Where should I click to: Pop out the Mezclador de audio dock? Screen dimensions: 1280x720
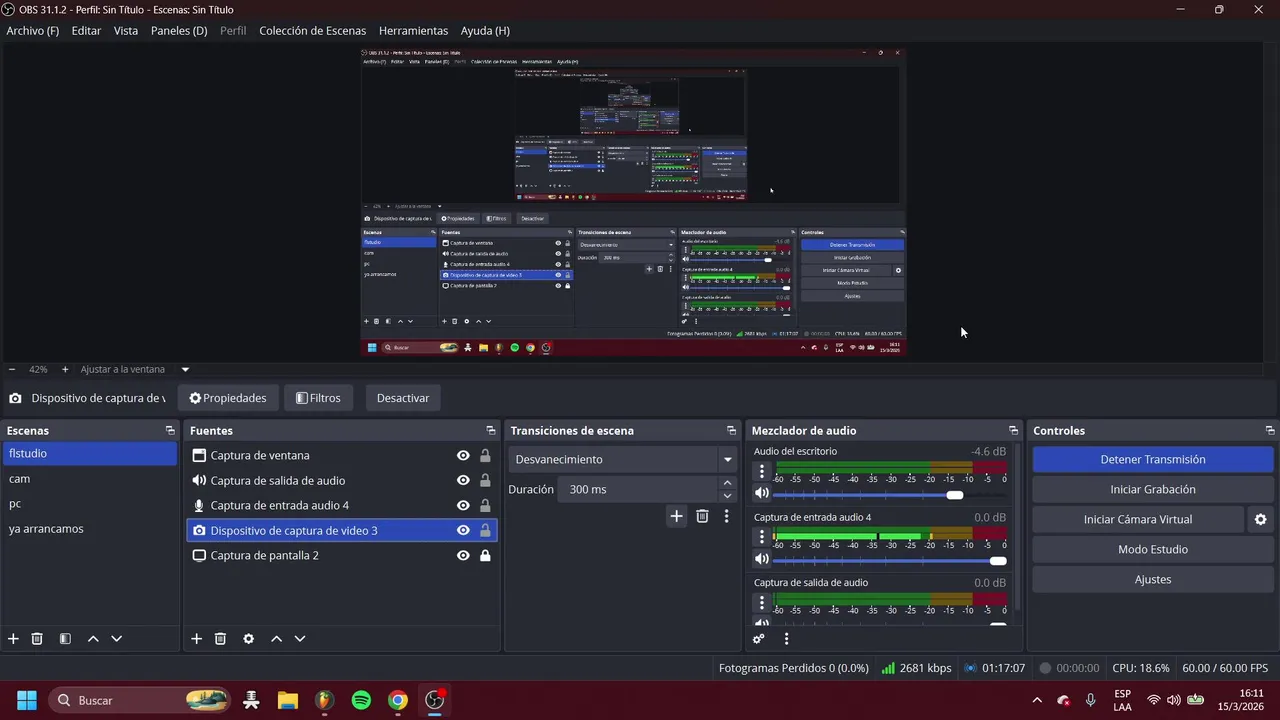coord(1013,430)
